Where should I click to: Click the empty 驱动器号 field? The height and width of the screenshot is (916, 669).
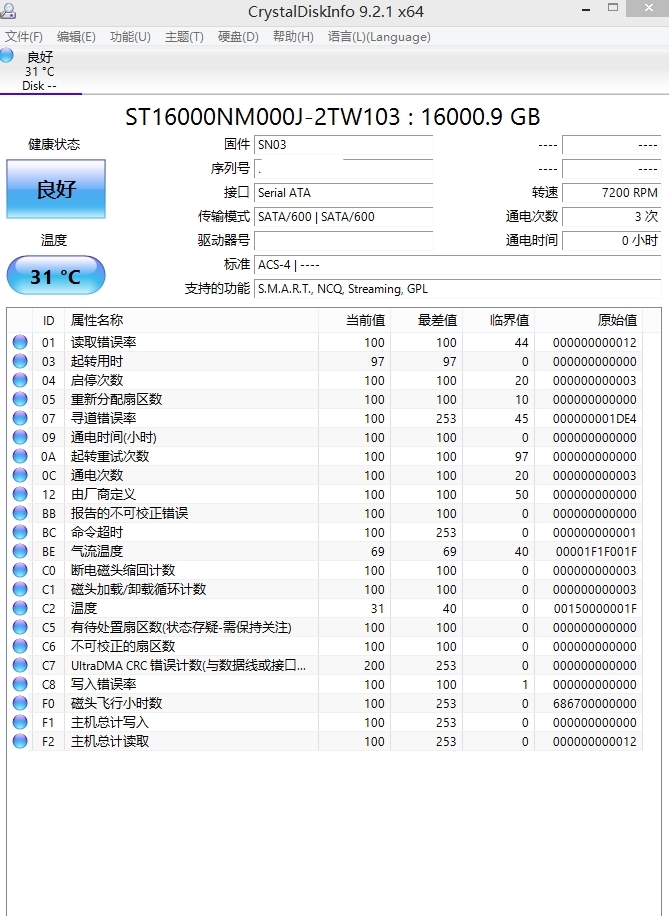click(x=344, y=241)
